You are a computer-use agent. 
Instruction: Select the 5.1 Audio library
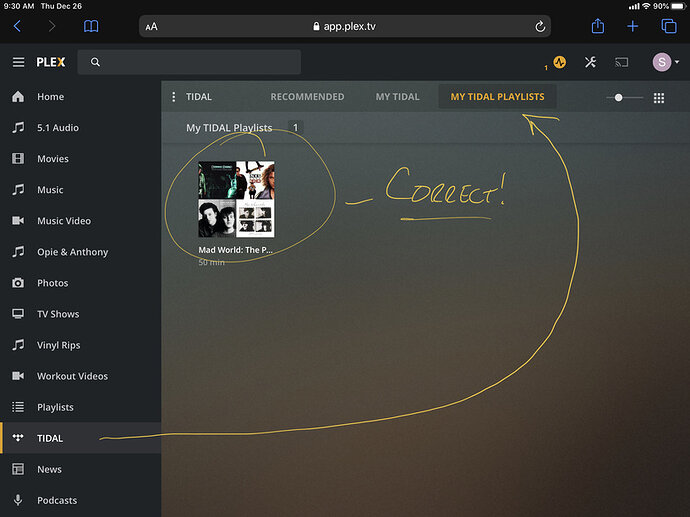(81, 128)
